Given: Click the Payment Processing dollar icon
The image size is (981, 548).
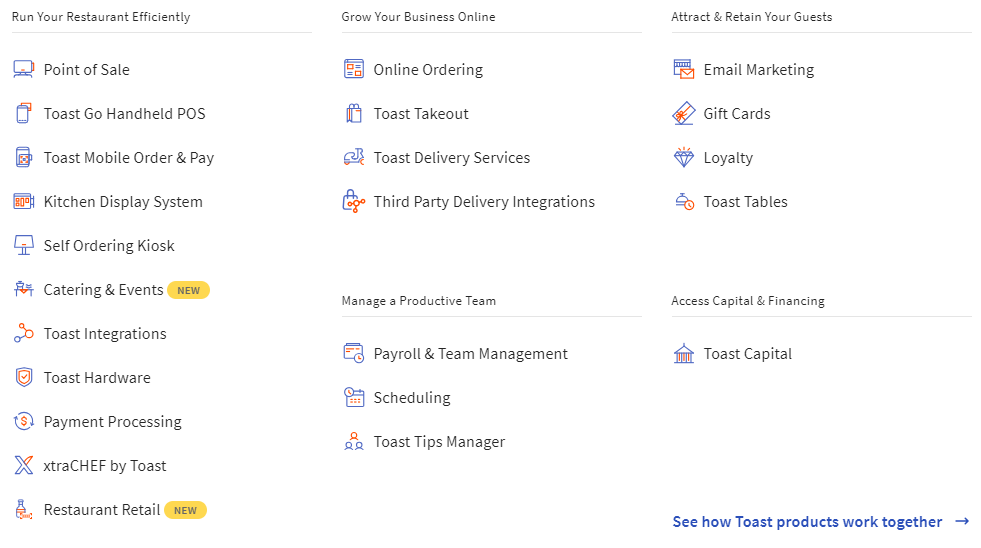Looking at the screenshot, I should coord(24,422).
